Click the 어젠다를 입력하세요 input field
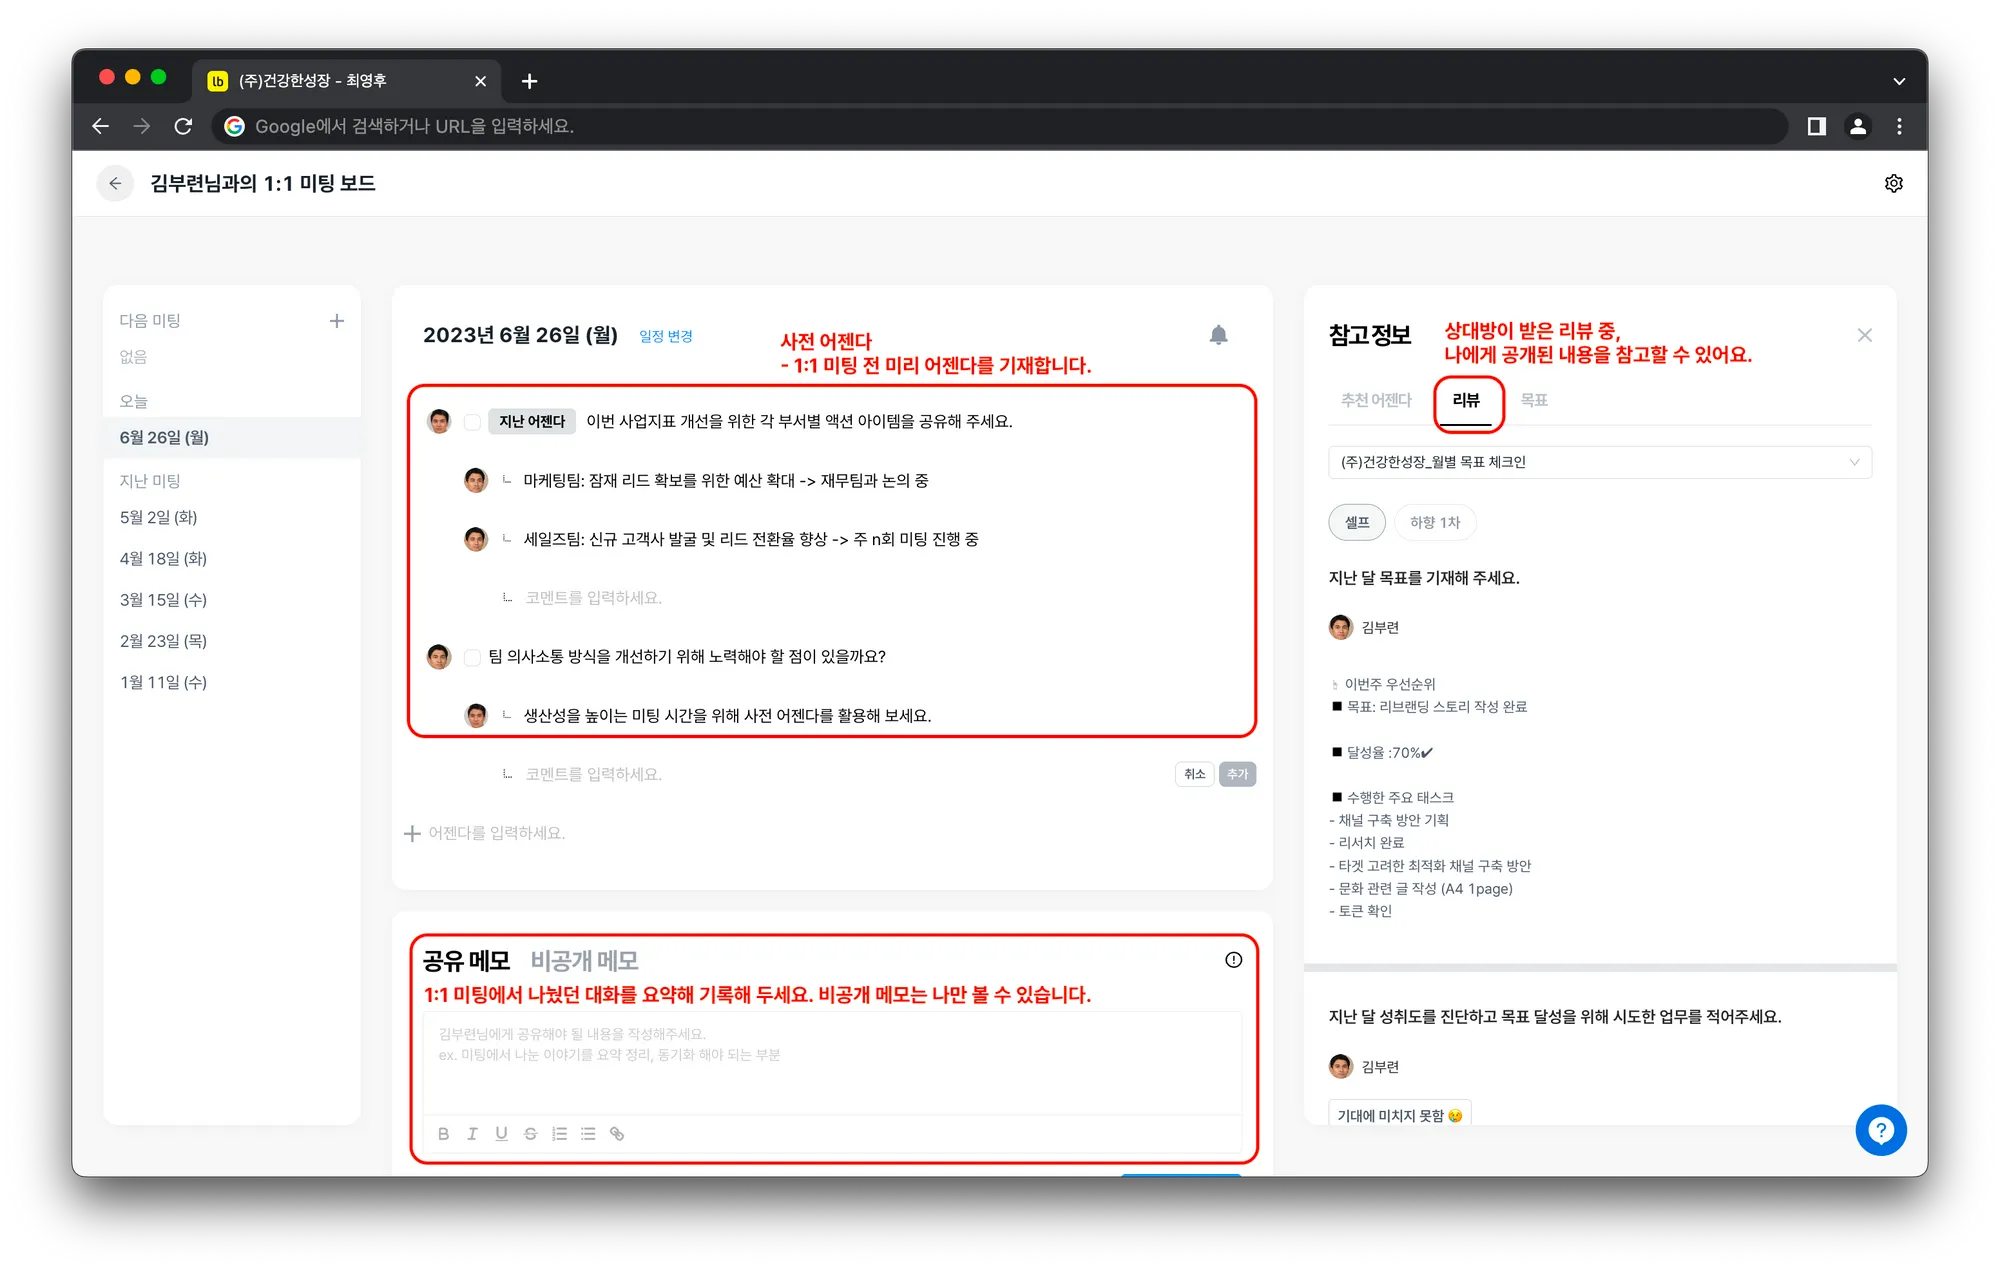 pyautogui.click(x=497, y=833)
